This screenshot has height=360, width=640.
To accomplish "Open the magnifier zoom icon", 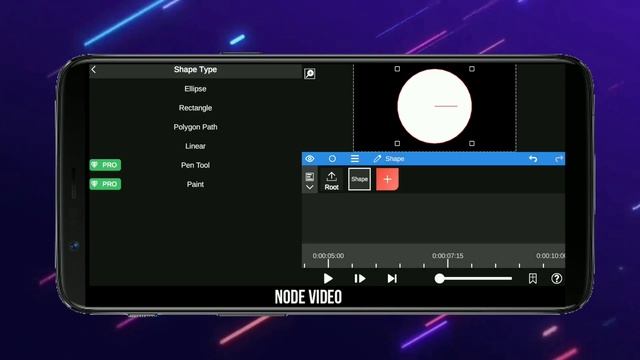I will point(310,74).
